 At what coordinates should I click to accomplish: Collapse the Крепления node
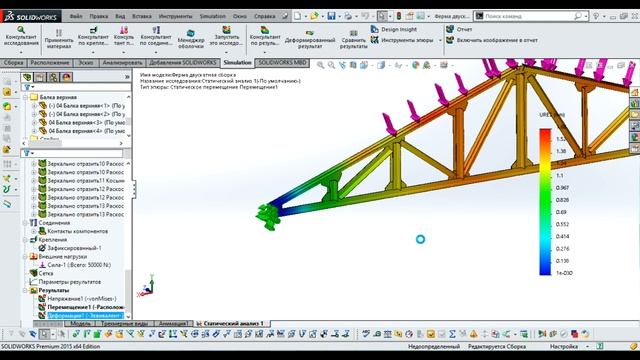26,240
